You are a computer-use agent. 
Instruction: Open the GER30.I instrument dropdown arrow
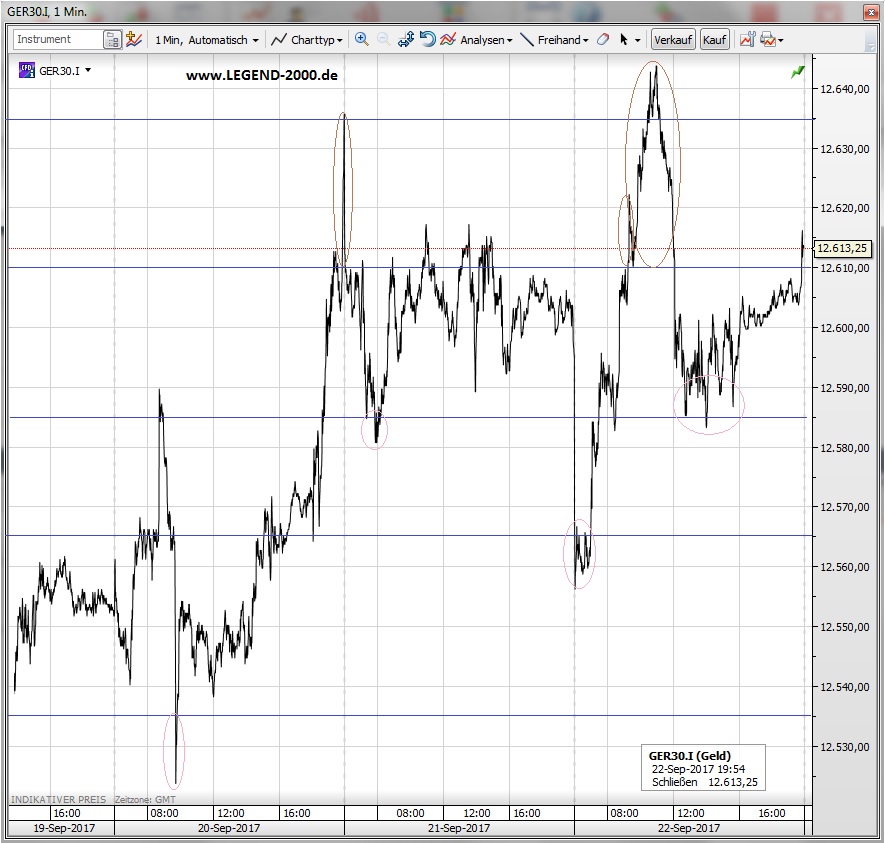tap(88, 71)
